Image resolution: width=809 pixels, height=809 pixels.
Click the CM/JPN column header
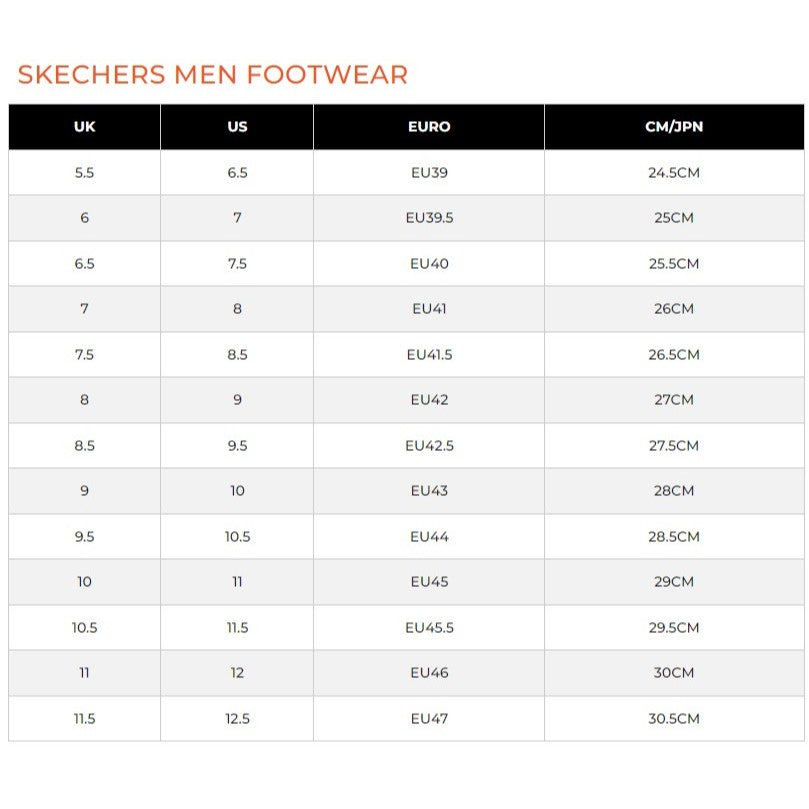point(674,127)
